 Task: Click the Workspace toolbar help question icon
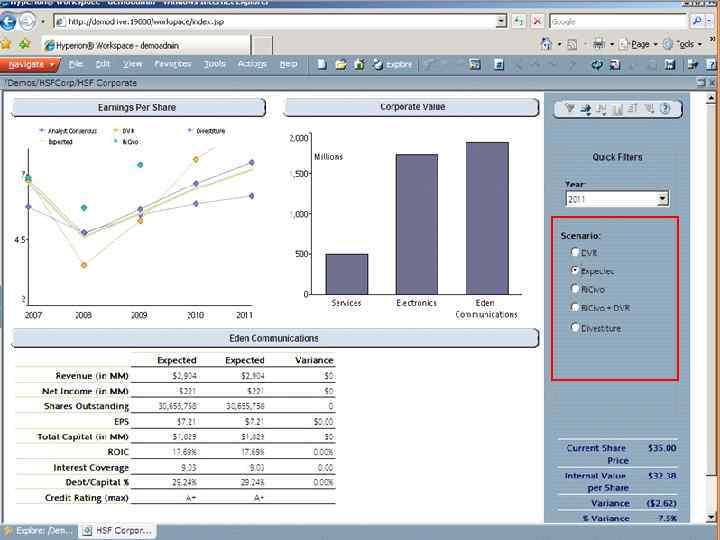(x=712, y=65)
